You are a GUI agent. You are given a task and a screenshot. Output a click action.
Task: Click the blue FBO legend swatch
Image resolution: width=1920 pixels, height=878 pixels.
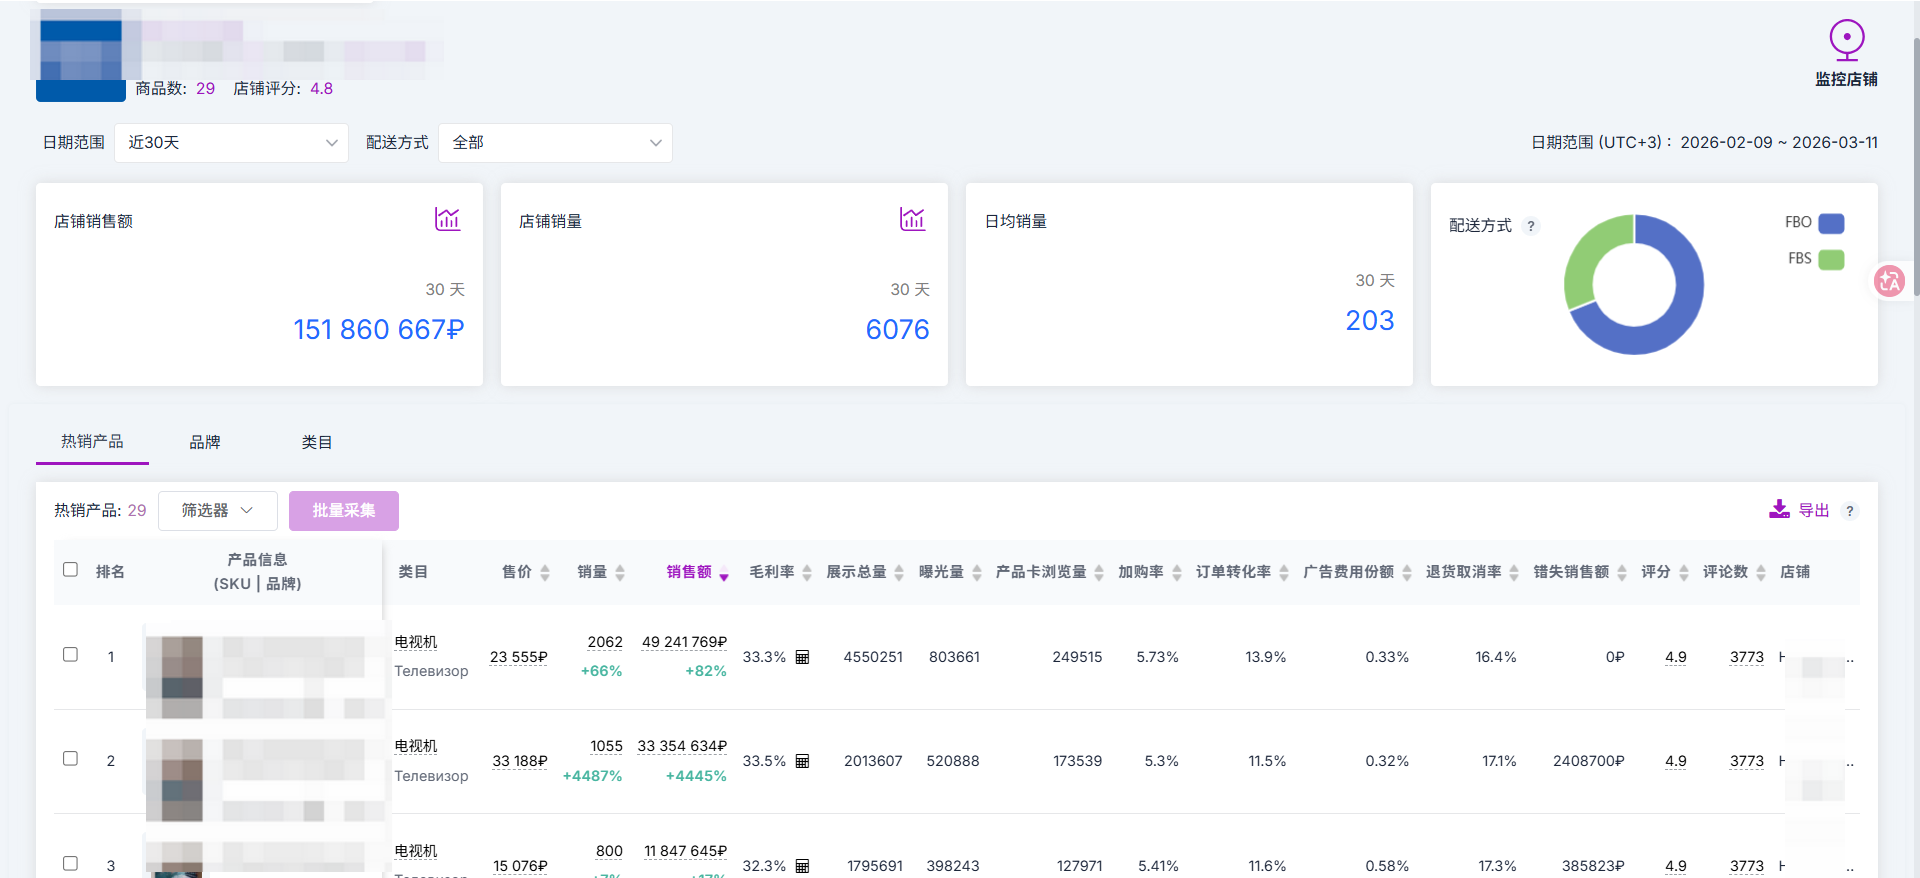pos(1831,223)
